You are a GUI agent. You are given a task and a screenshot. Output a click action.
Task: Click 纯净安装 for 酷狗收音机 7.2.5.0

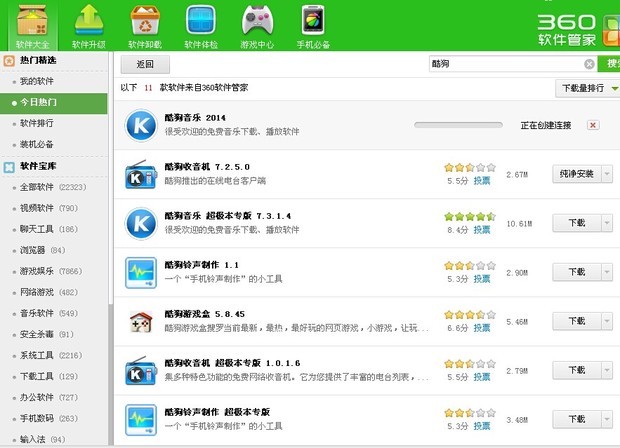(577, 174)
